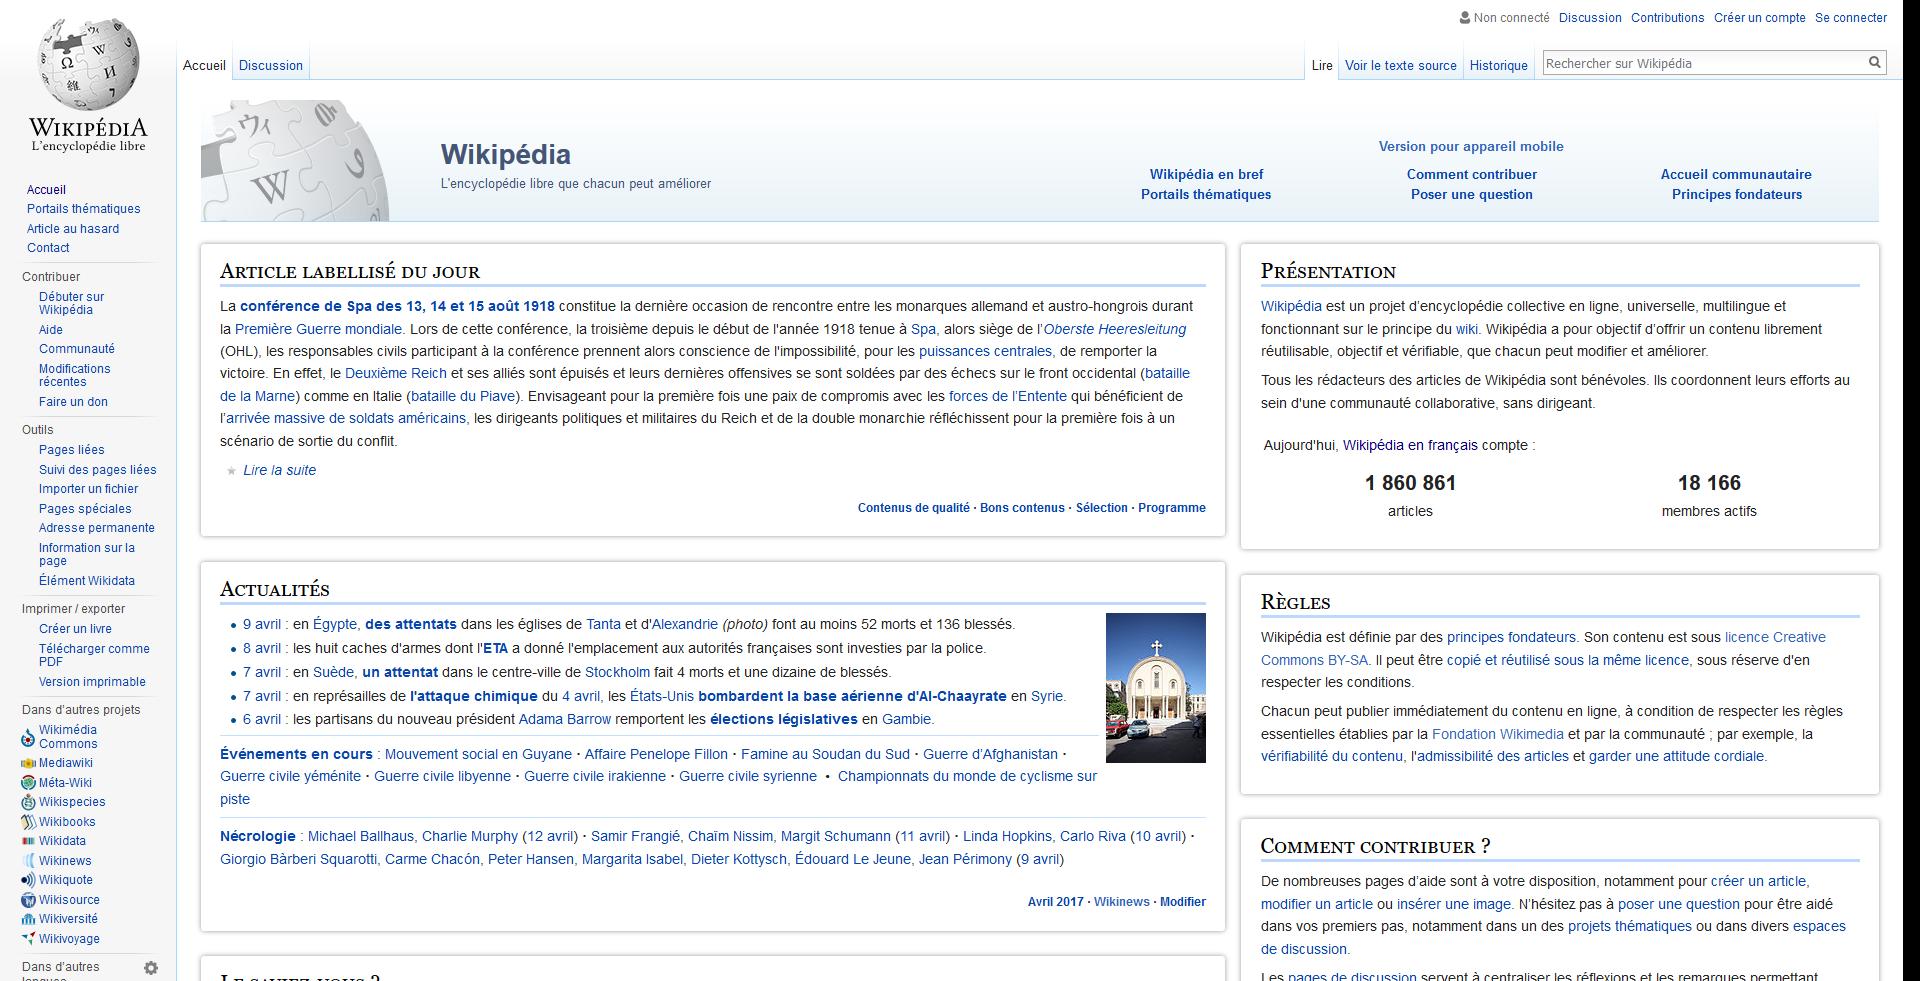The image size is (1920, 981).
Task: Open Débuter sur Wikipédia
Action: point(71,303)
